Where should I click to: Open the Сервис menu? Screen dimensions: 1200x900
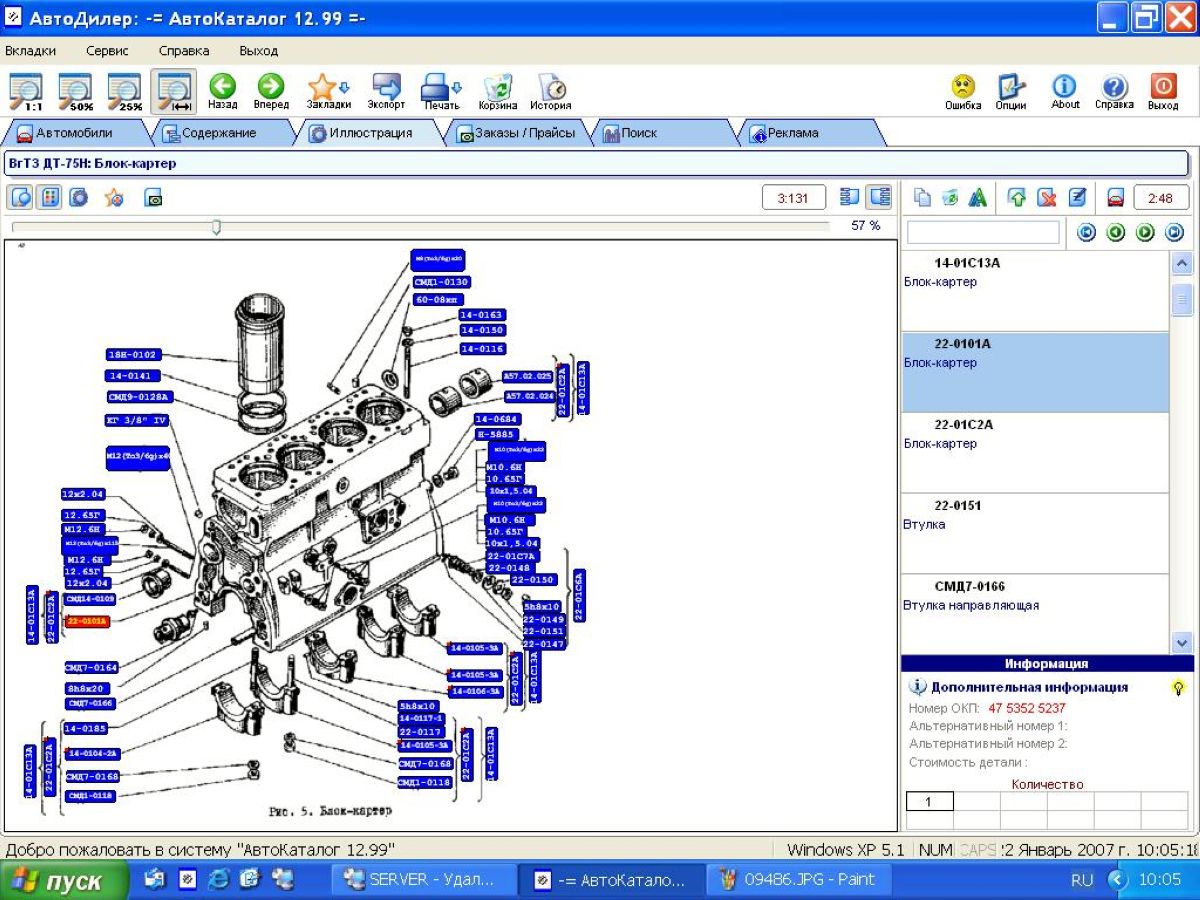tap(107, 51)
